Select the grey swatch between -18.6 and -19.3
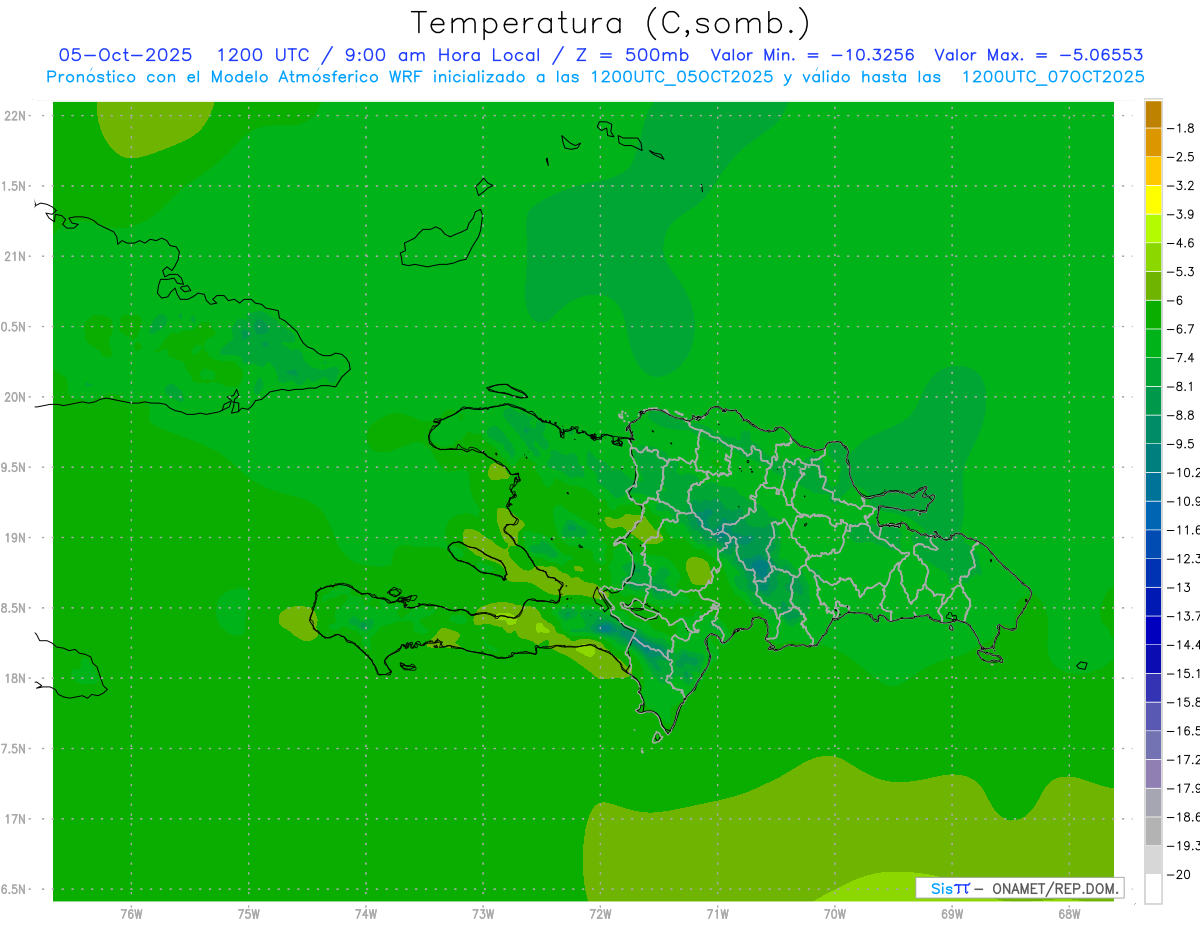1200x927 pixels. pyautogui.click(x=1153, y=831)
